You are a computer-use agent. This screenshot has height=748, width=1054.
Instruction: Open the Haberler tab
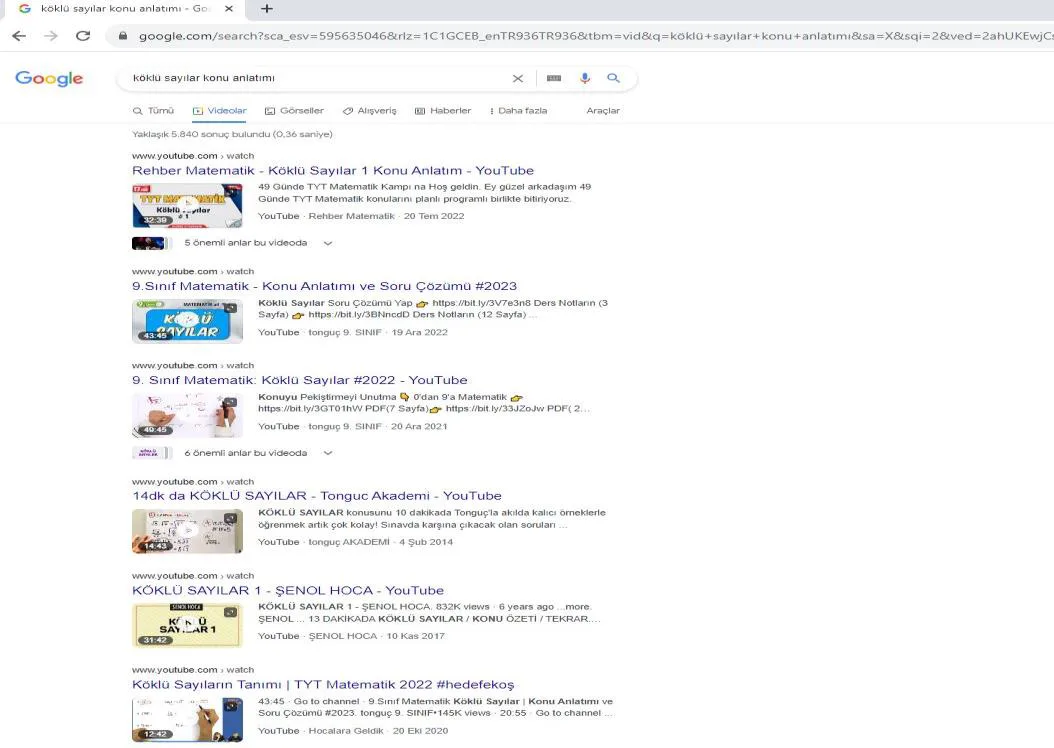(x=443, y=111)
